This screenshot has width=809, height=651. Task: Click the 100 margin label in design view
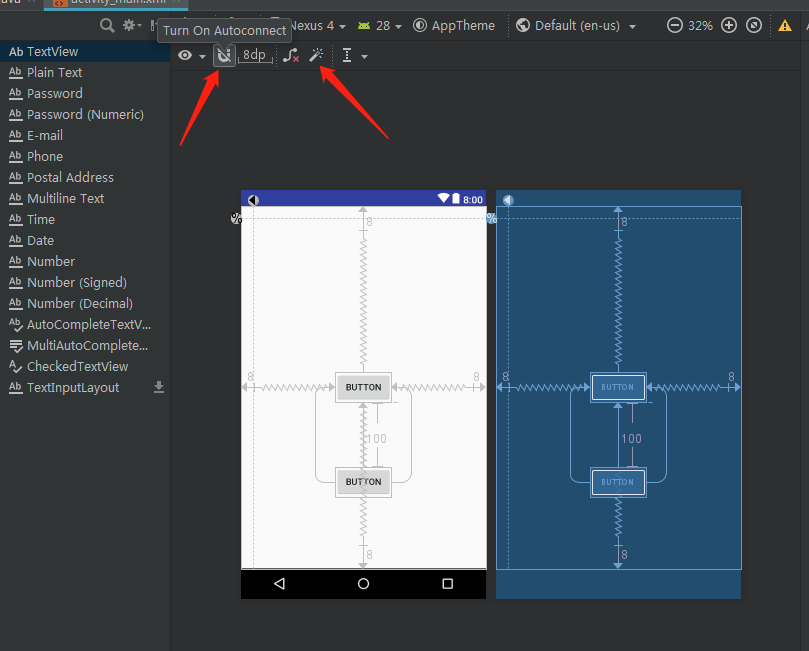click(x=376, y=438)
